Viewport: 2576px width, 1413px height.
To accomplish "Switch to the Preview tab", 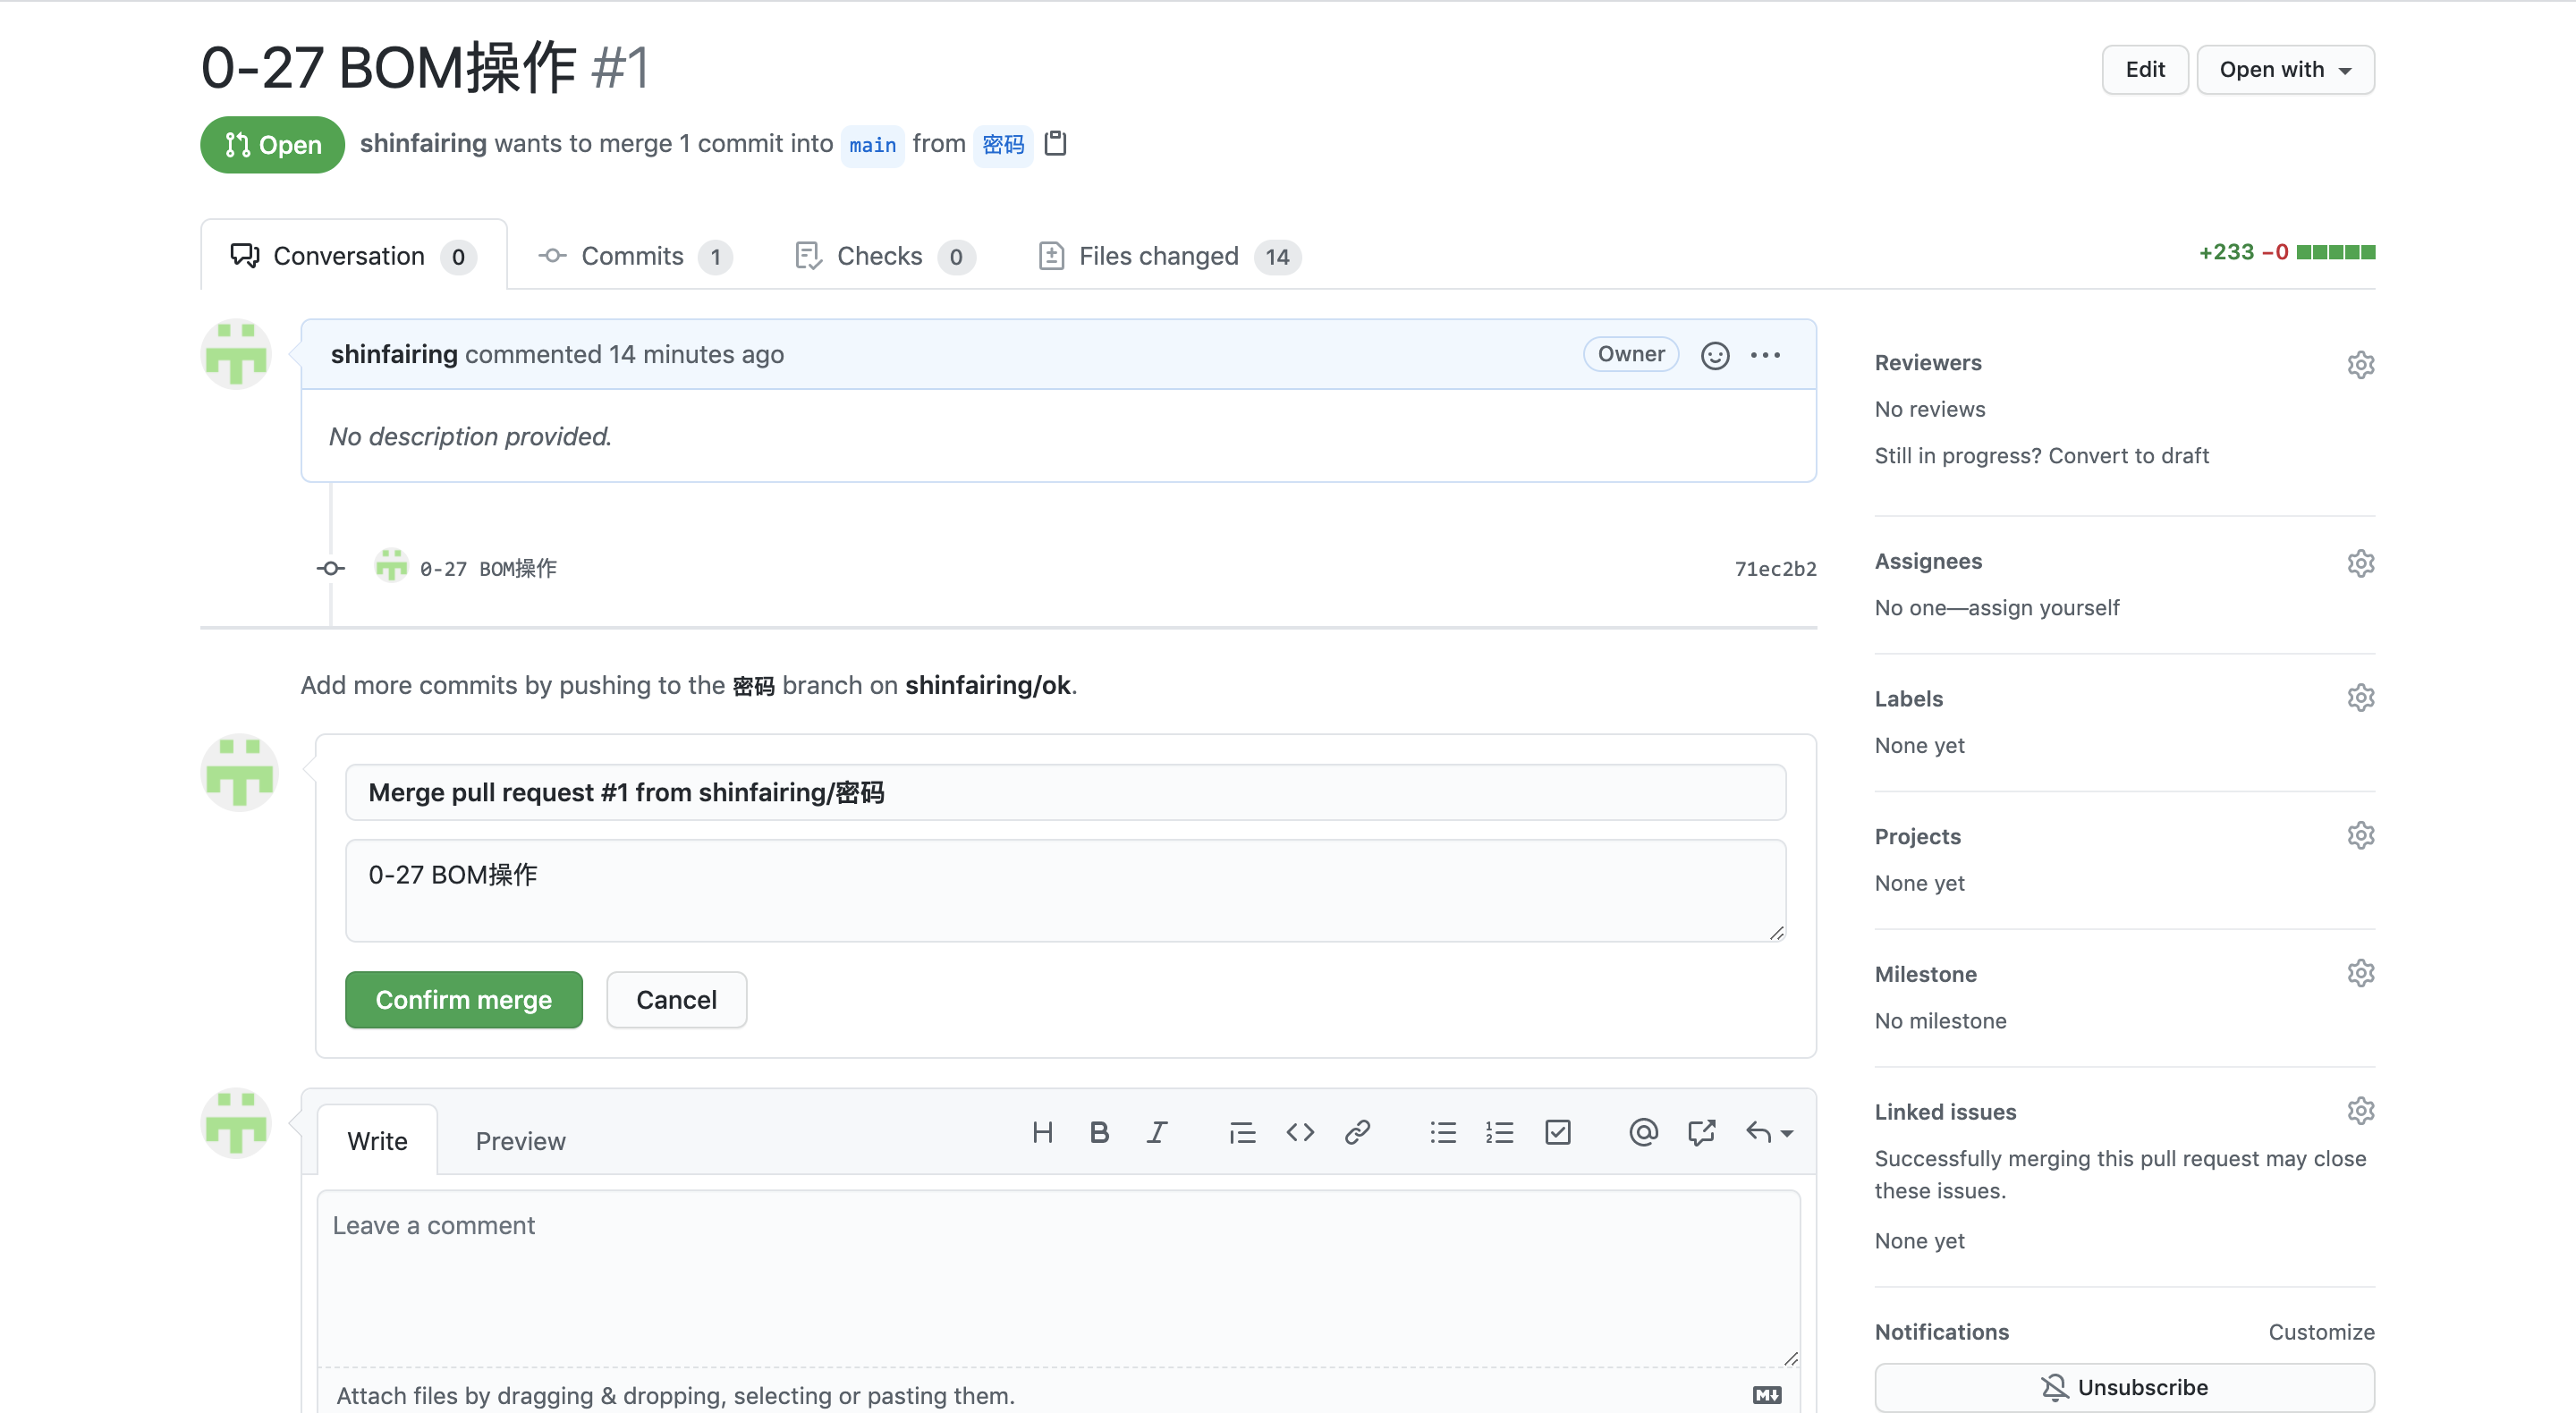I will (520, 1141).
